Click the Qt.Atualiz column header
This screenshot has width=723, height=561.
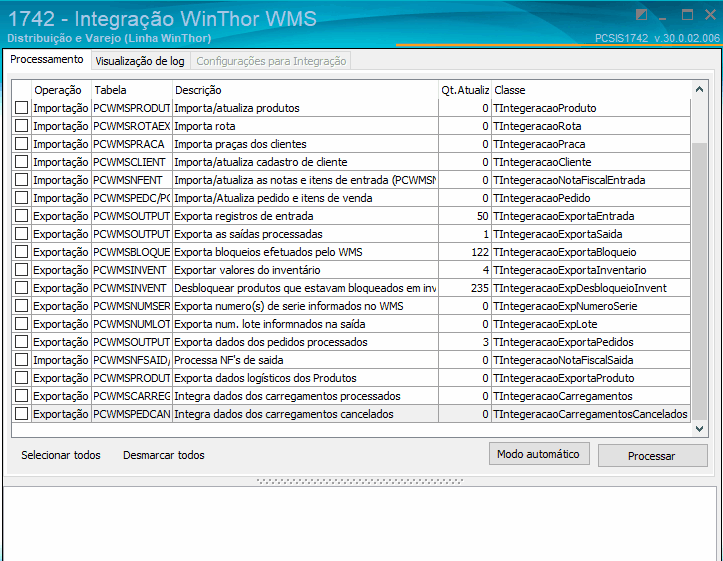pos(465,90)
